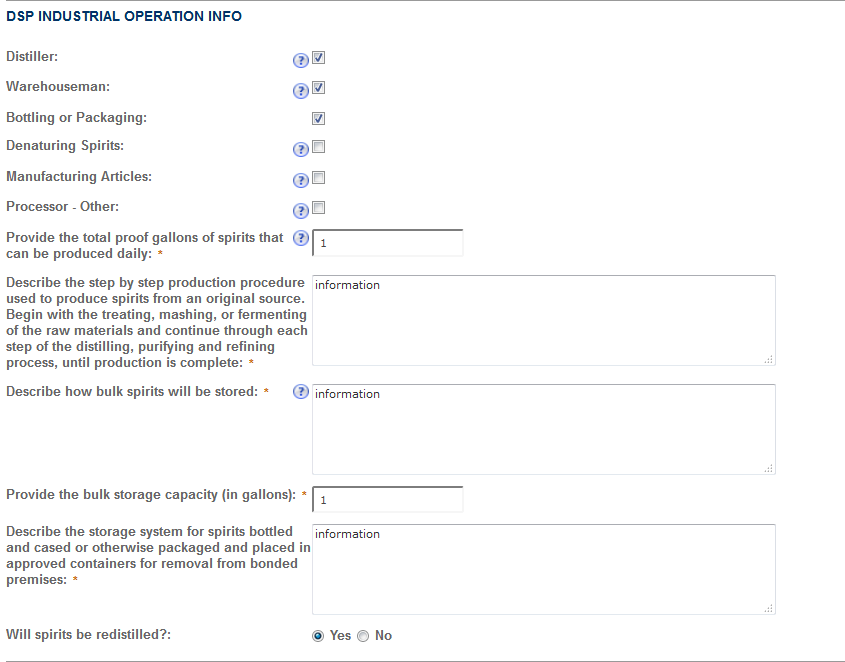Click the help icon next to Distiller

(x=300, y=60)
